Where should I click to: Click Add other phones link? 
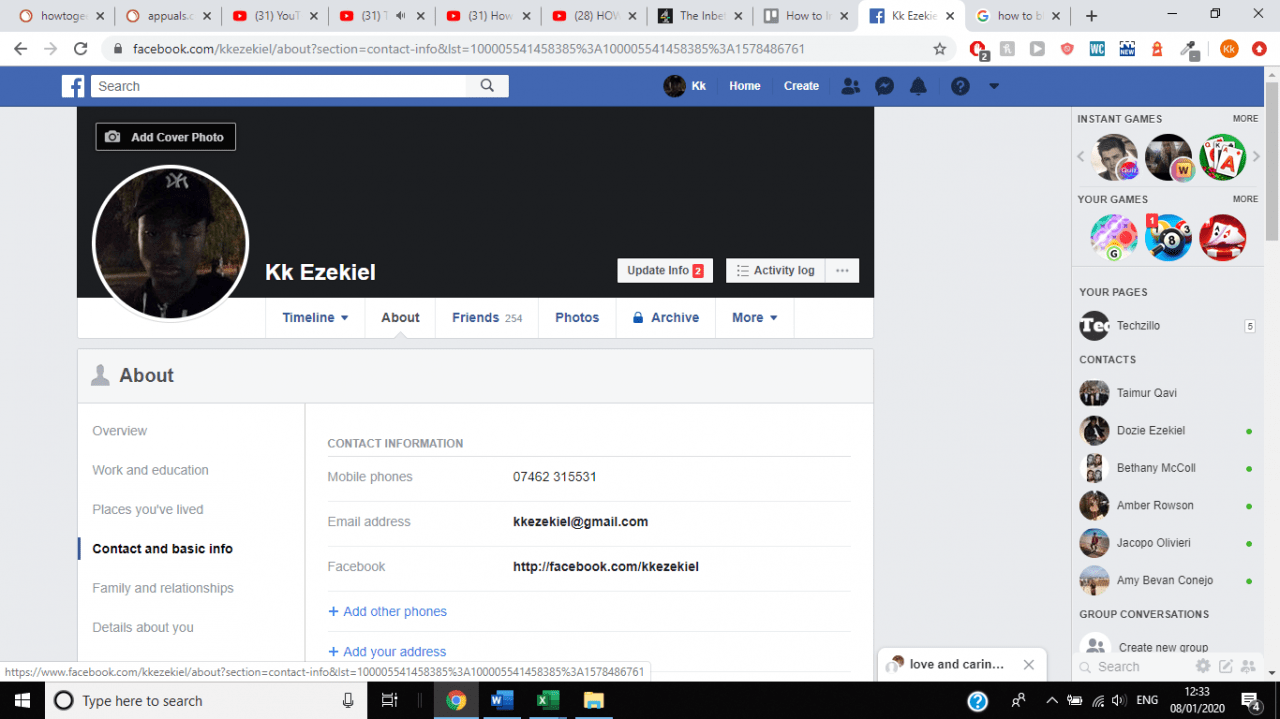click(x=387, y=611)
